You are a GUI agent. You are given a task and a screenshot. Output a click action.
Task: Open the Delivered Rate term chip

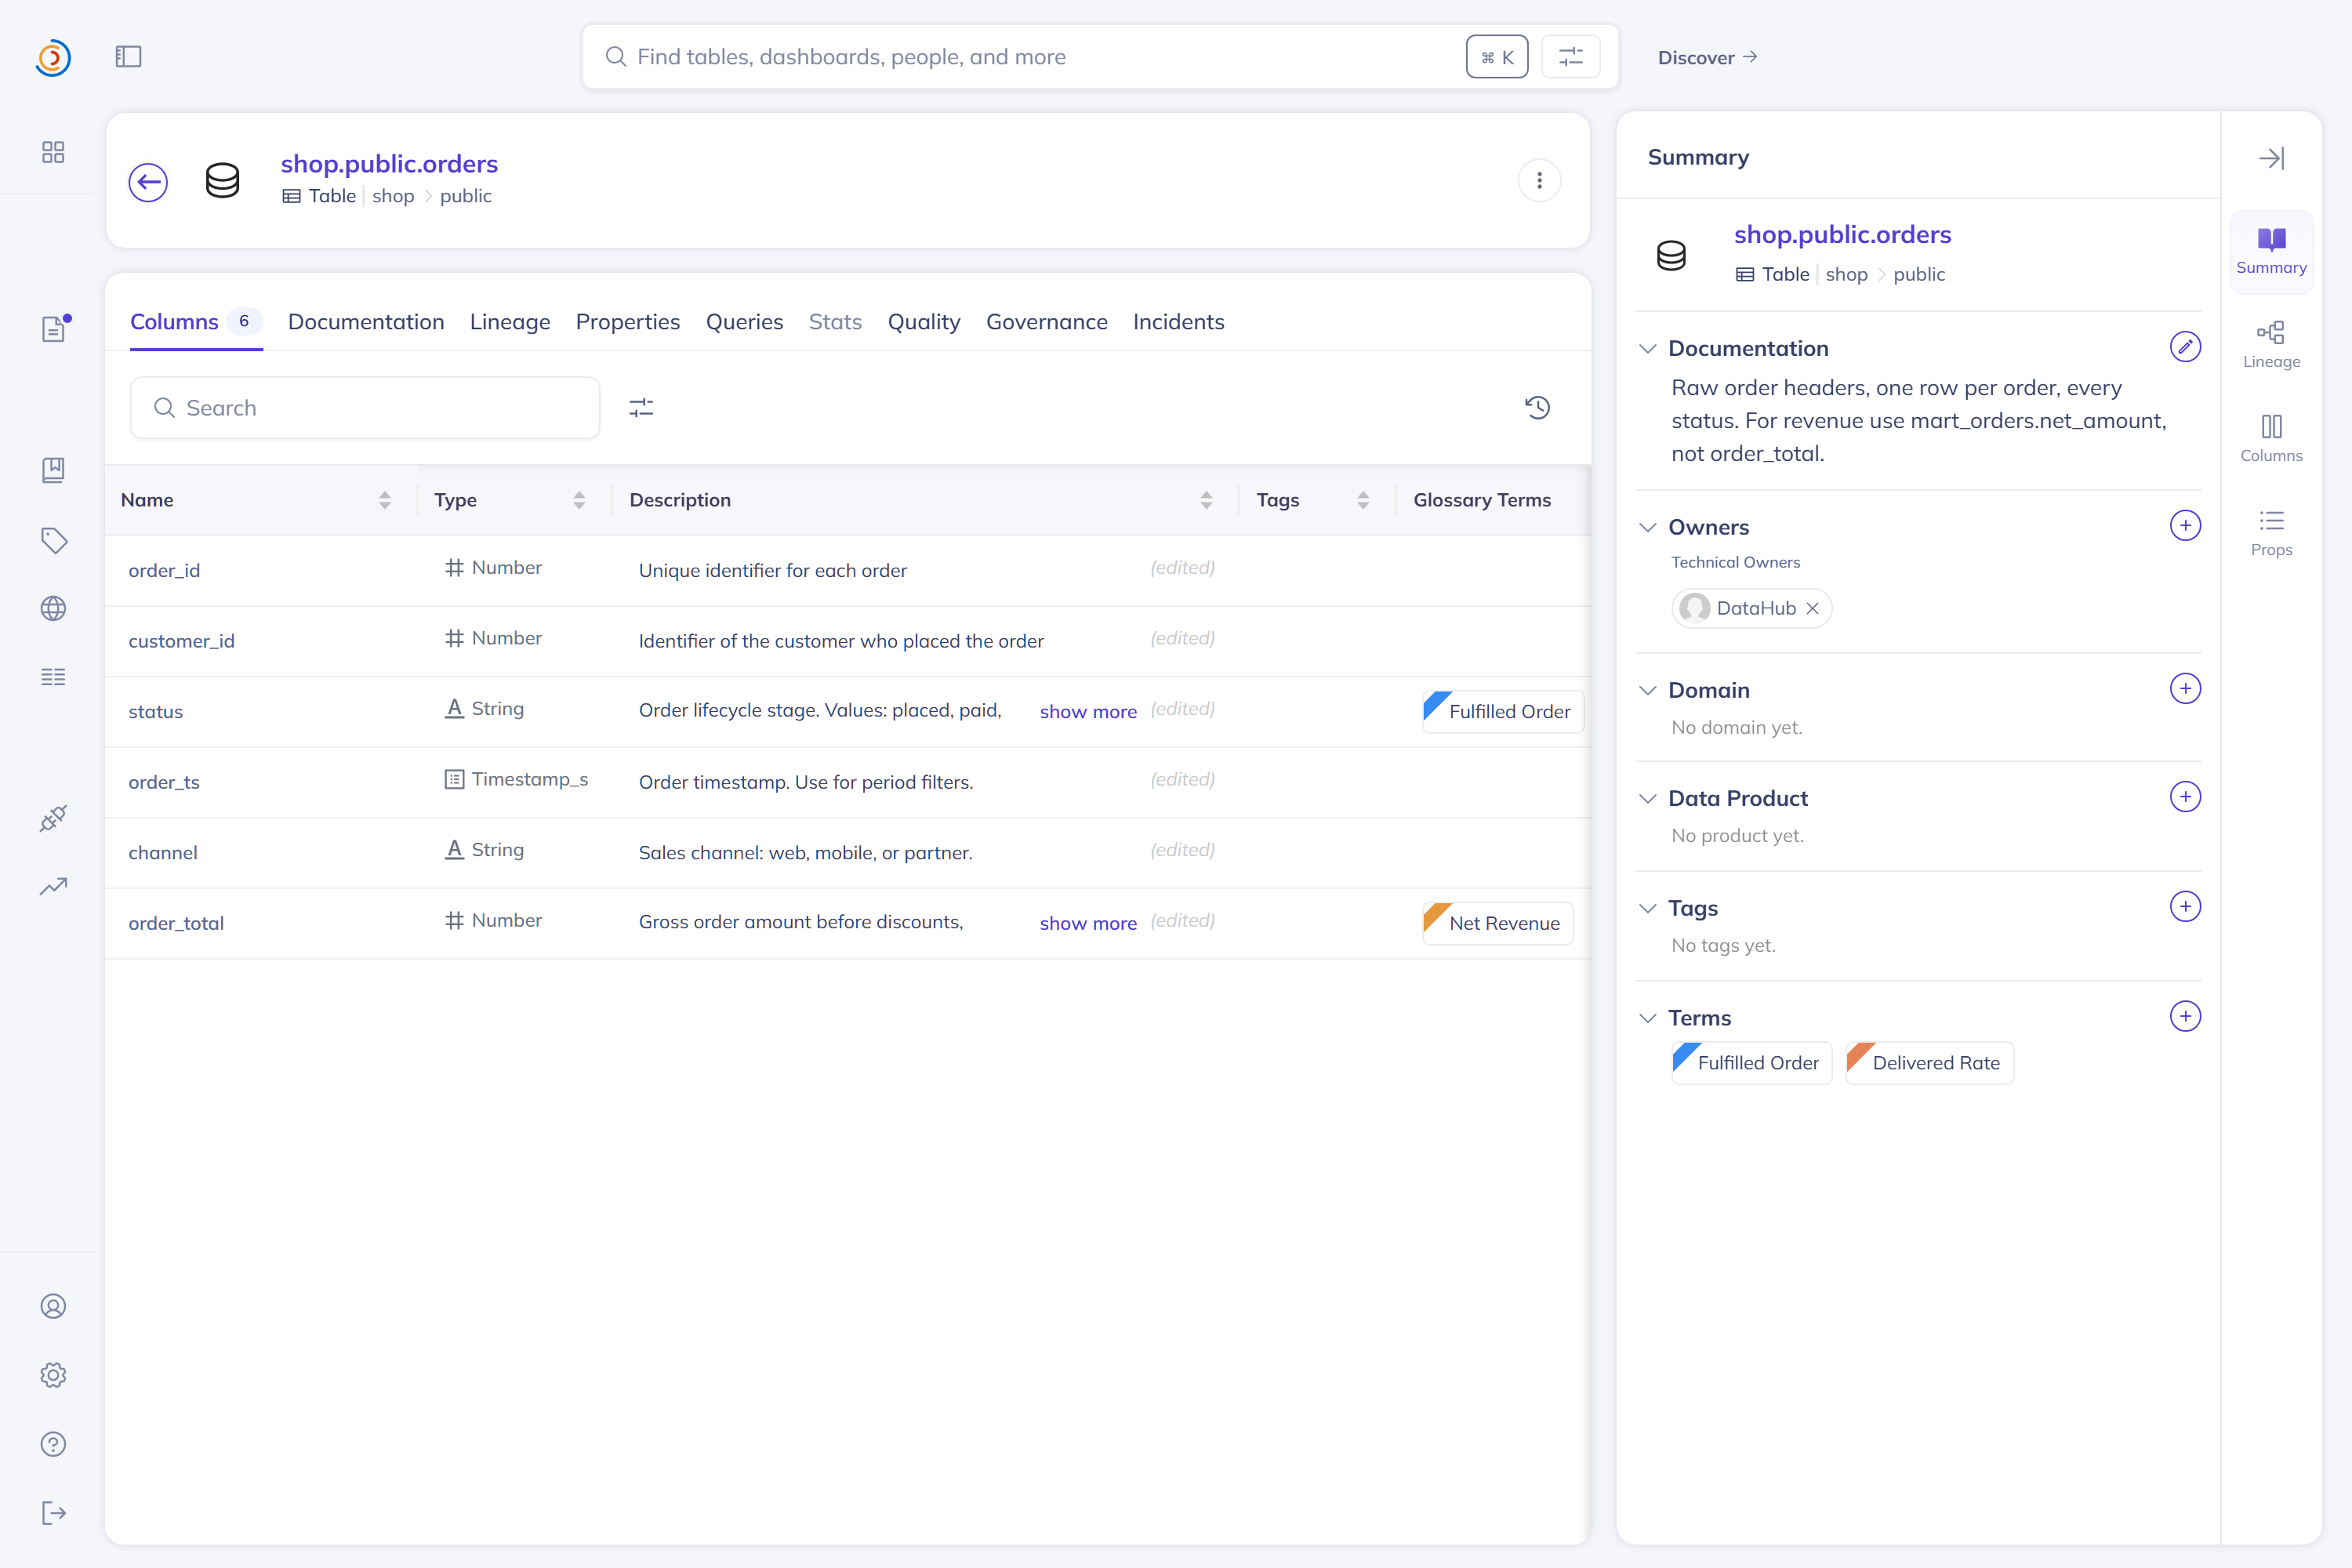[1929, 1063]
